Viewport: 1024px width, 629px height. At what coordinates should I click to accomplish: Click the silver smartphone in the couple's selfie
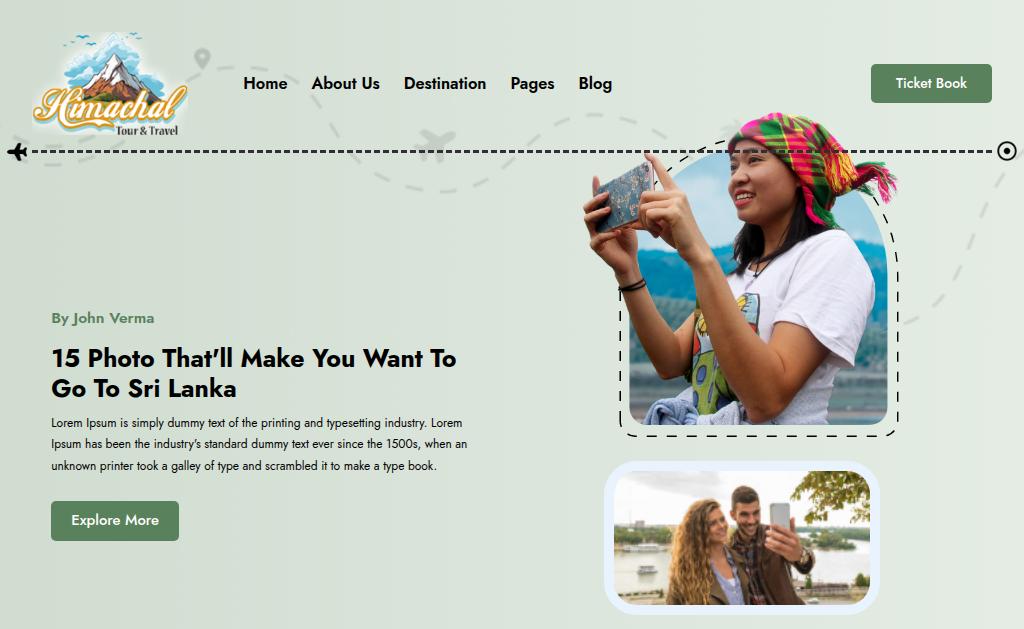pos(780,515)
